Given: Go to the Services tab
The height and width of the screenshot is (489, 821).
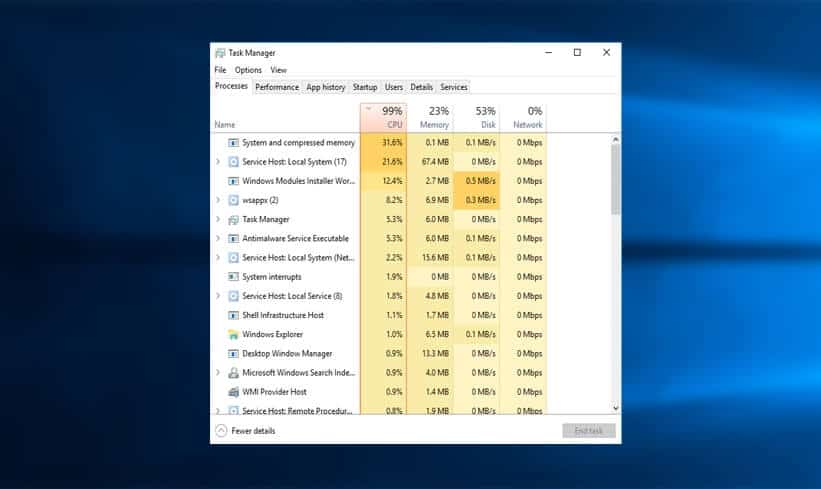Looking at the screenshot, I should point(453,87).
